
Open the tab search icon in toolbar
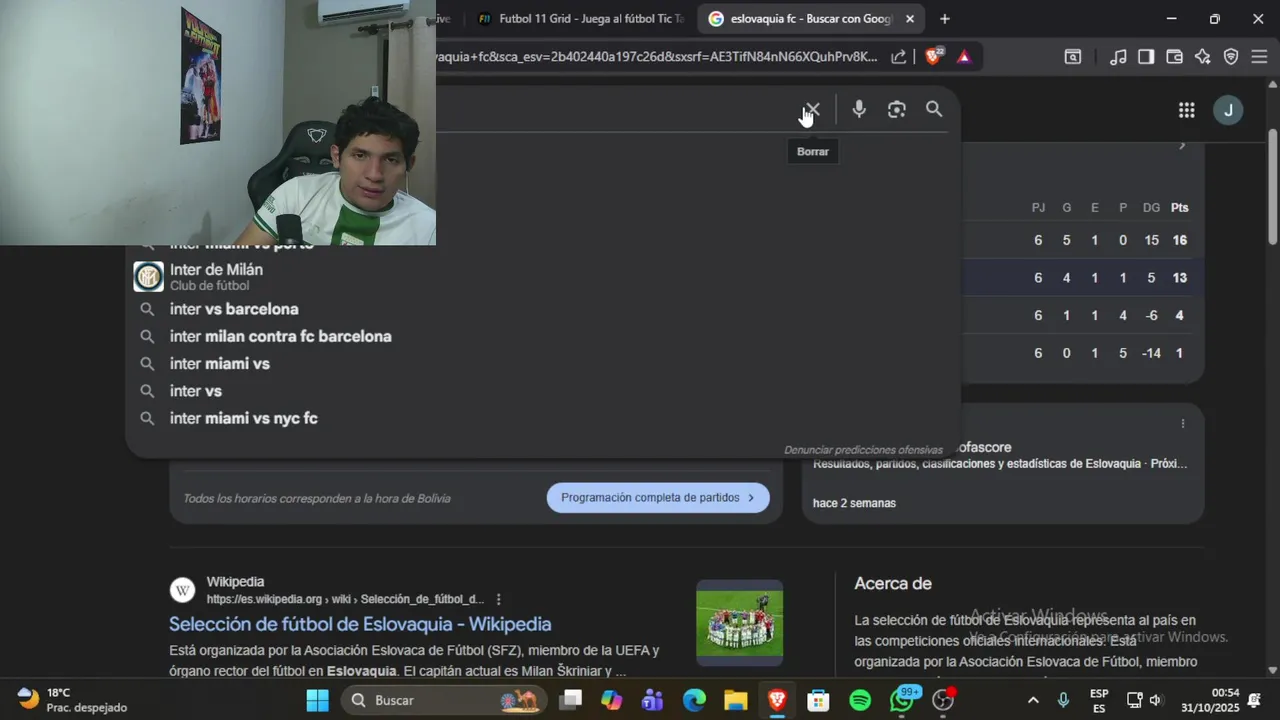click(1072, 57)
